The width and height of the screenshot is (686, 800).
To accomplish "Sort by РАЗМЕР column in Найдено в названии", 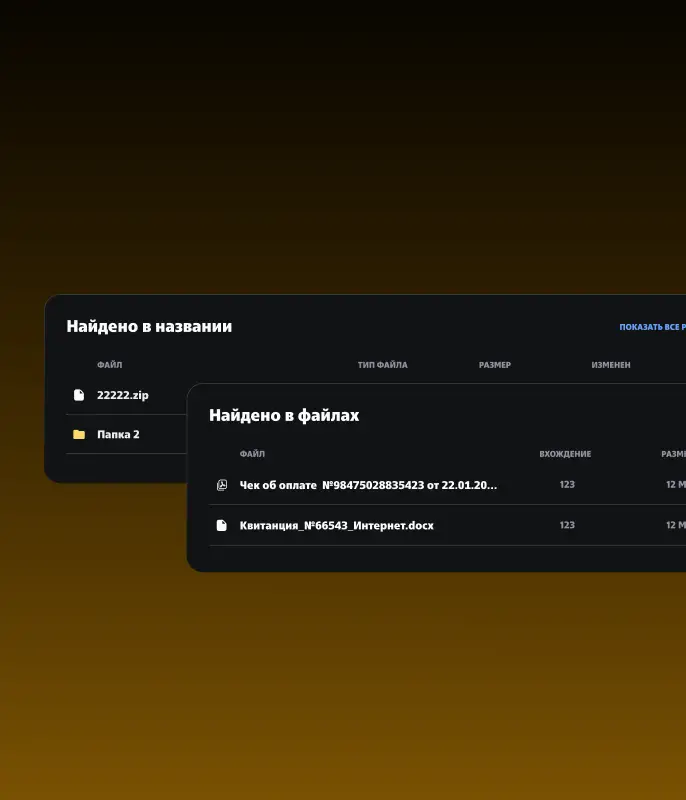I will point(495,365).
